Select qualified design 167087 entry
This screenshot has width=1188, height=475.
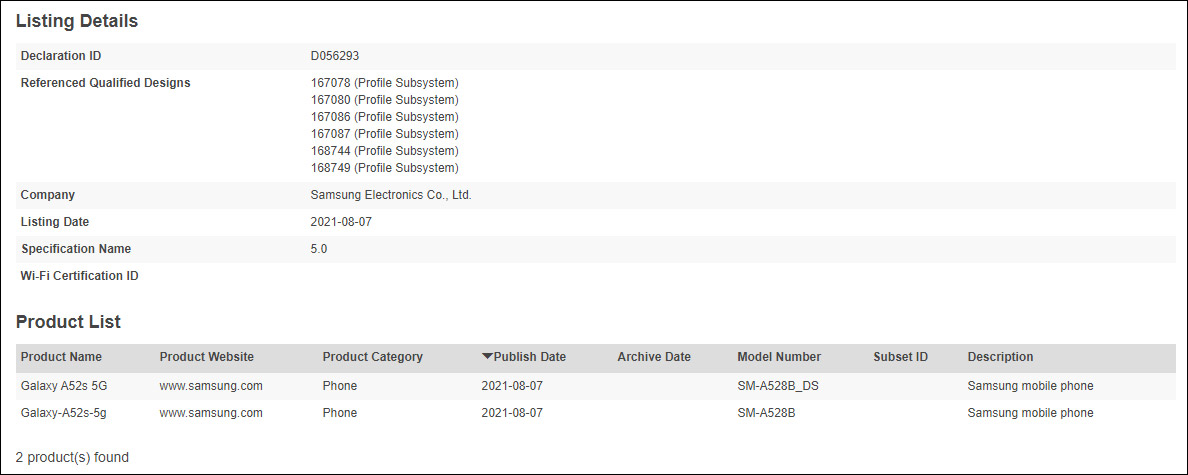click(x=384, y=134)
